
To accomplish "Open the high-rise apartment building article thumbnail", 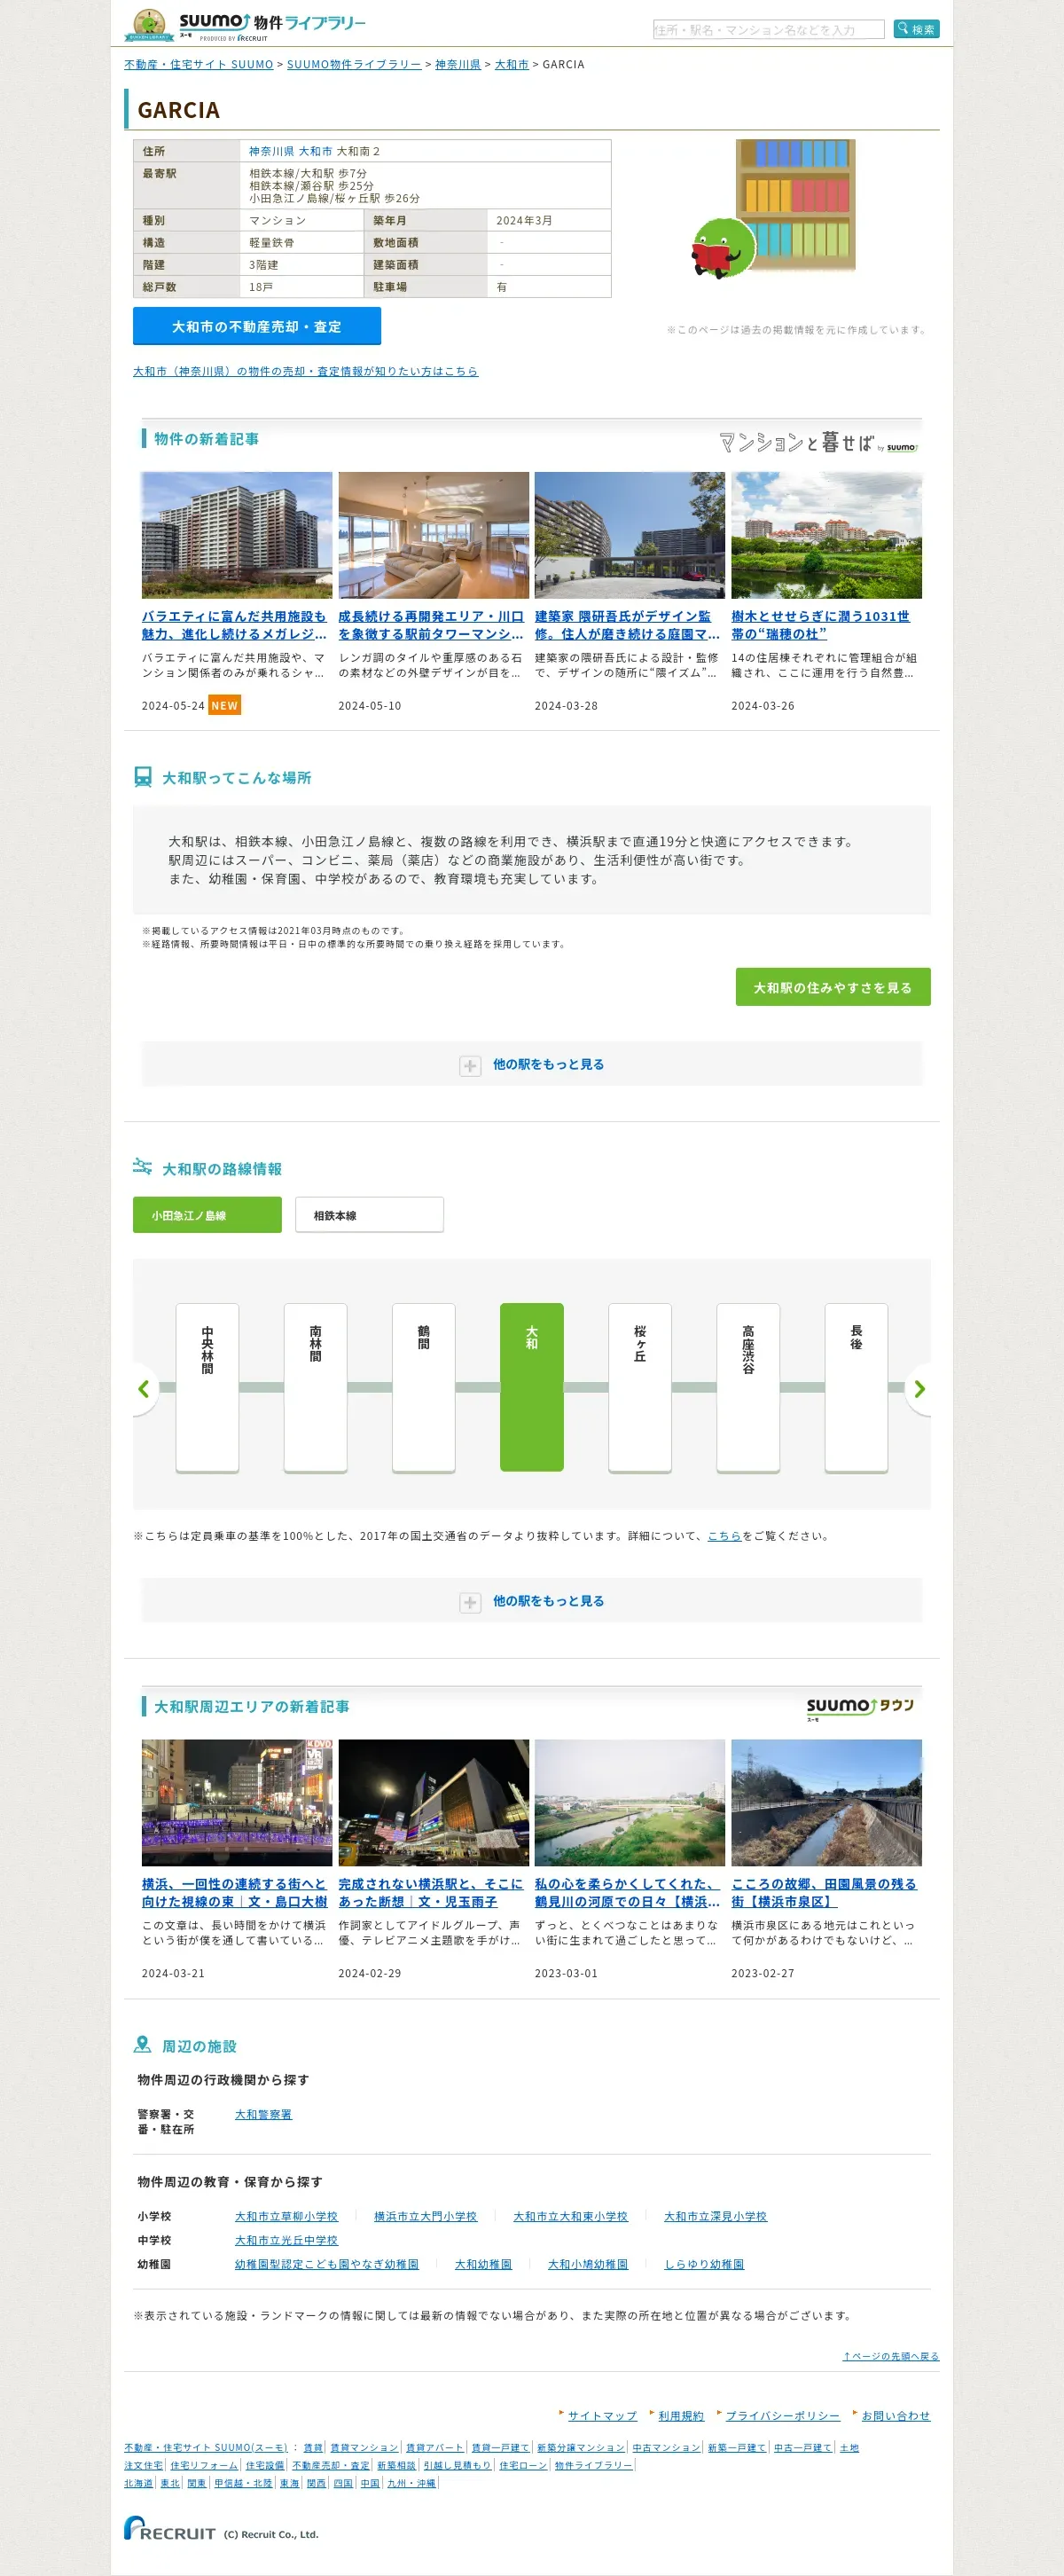I will coord(237,535).
